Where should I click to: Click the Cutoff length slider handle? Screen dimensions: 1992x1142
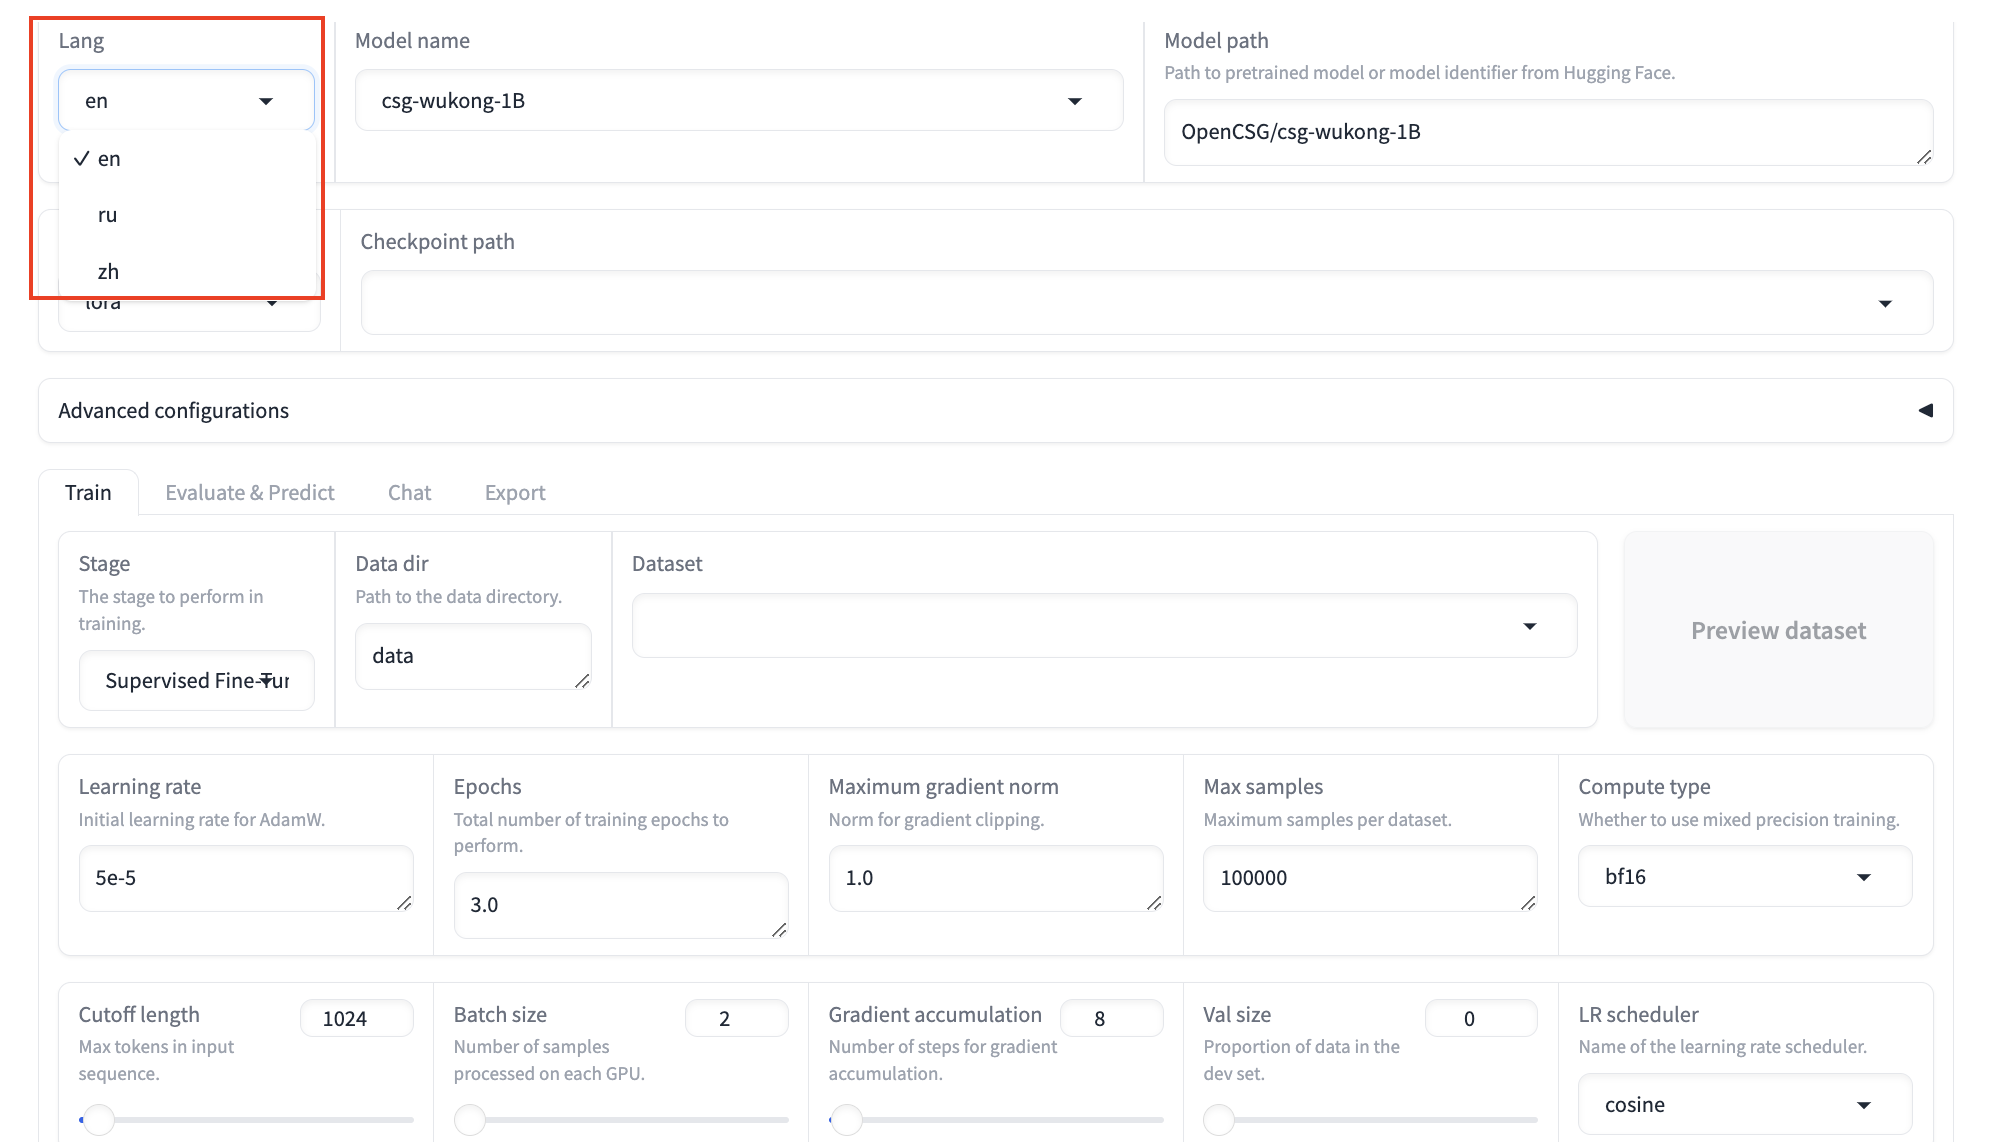98,1120
